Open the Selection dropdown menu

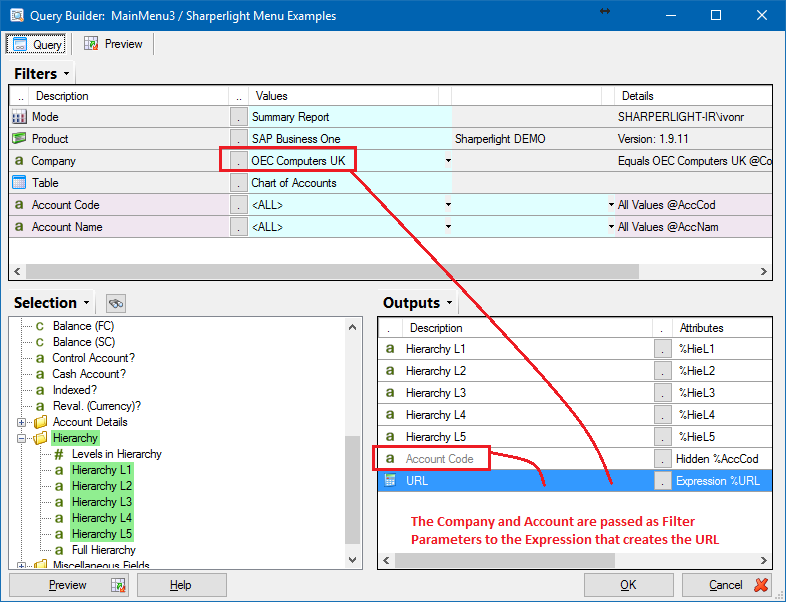coord(86,303)
